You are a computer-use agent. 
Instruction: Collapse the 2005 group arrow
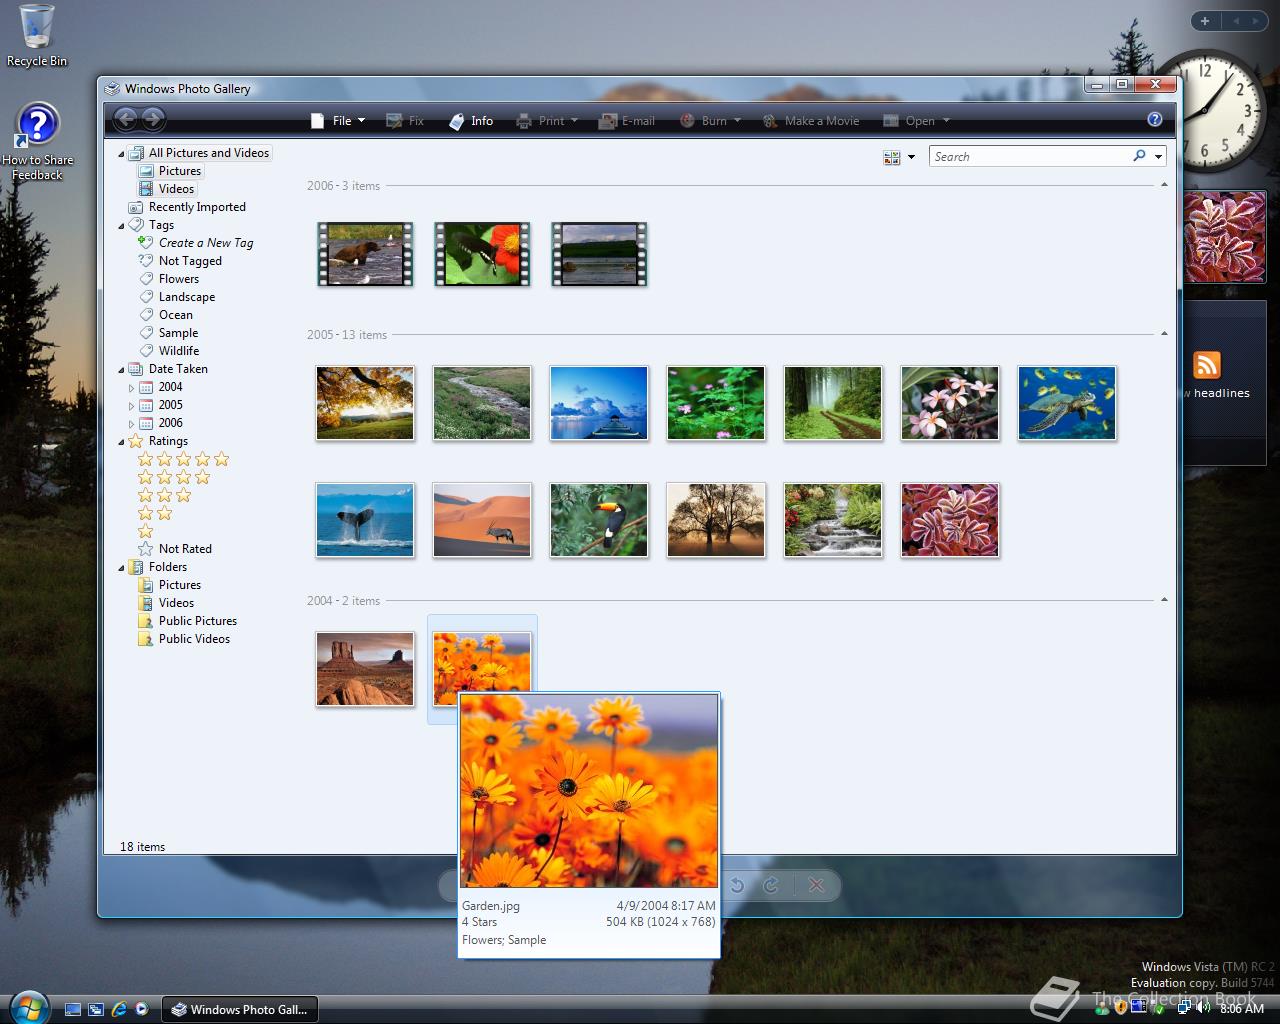click(x=1164, y=334)
